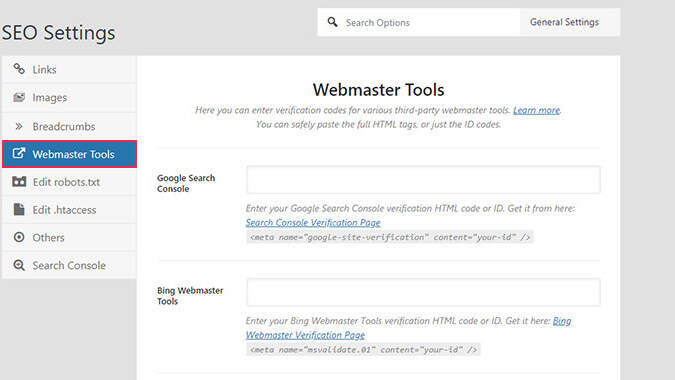Click the Google Search Console input field
This screenshot has height=380, width=675.
[423, 180]
